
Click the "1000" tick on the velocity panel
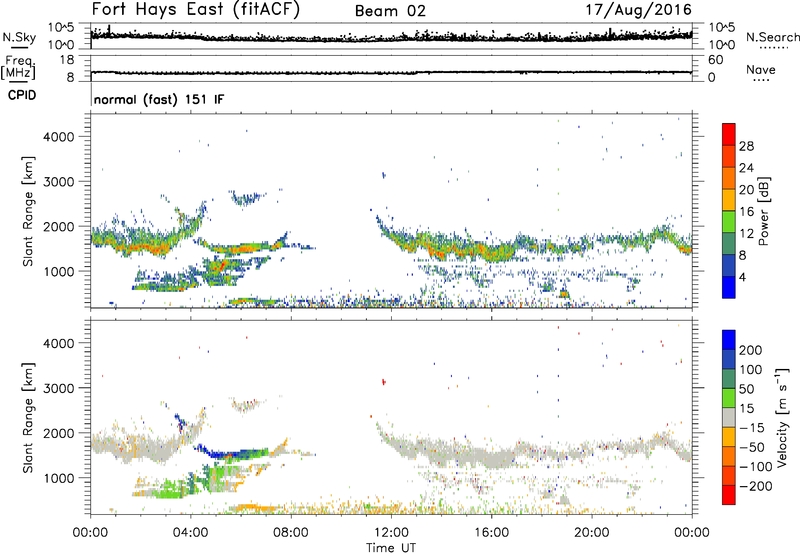pyautogui.click(x=58, y=478)
